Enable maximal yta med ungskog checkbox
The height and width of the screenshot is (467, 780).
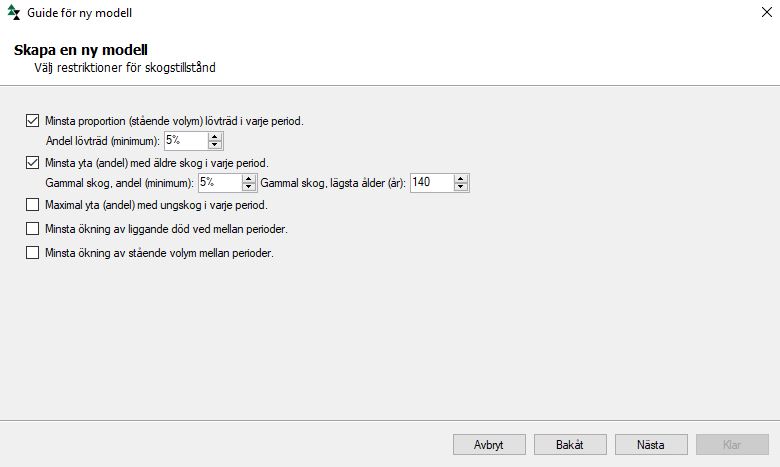coord(33,205)
